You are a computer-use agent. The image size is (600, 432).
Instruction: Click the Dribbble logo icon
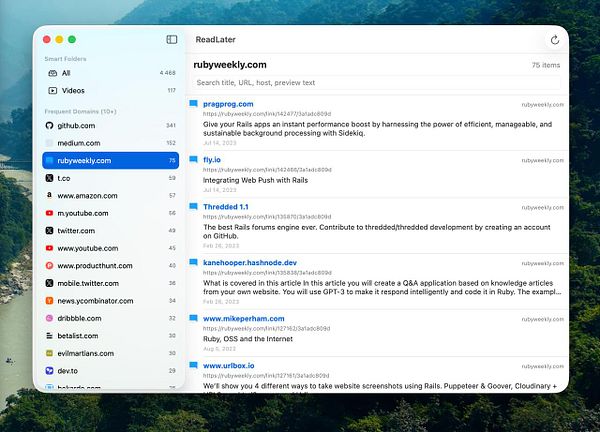pos(49,318)
